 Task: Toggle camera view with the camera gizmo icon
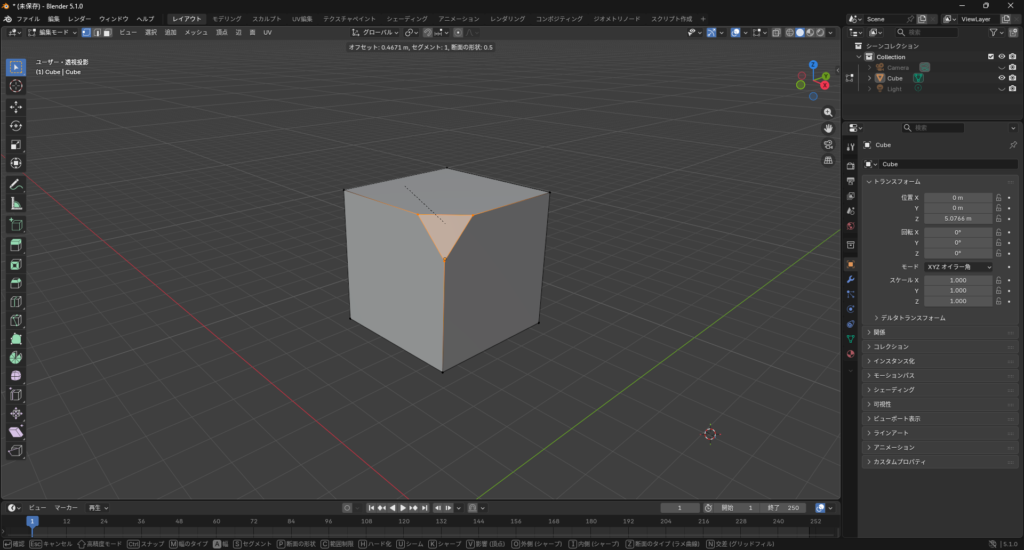pos(828,144)
